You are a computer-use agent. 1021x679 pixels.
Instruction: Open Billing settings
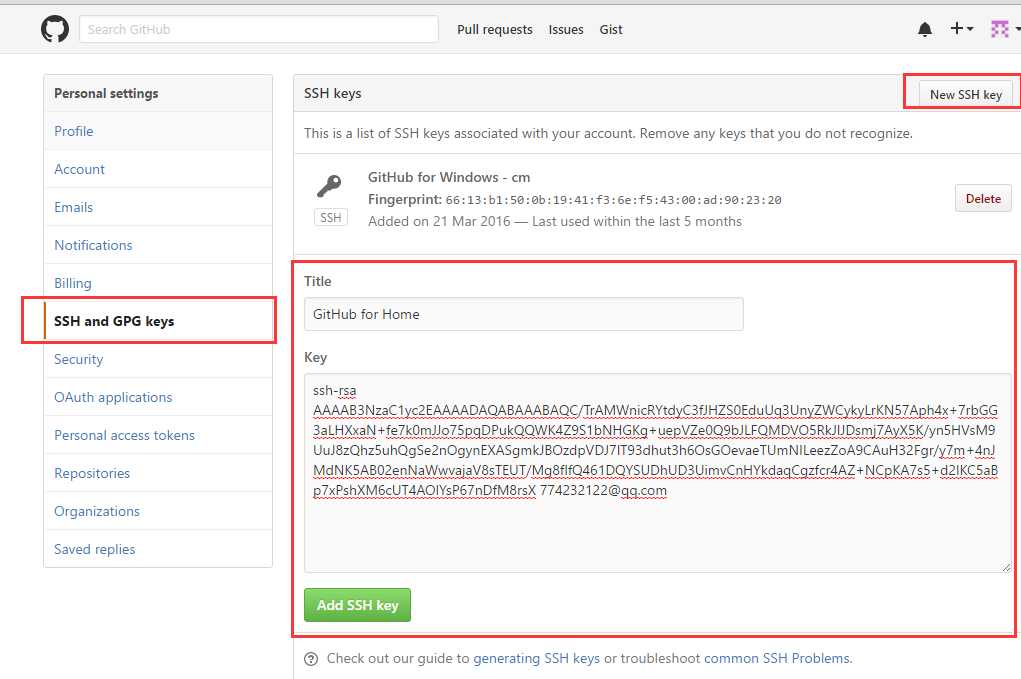[x=158, y=283]
